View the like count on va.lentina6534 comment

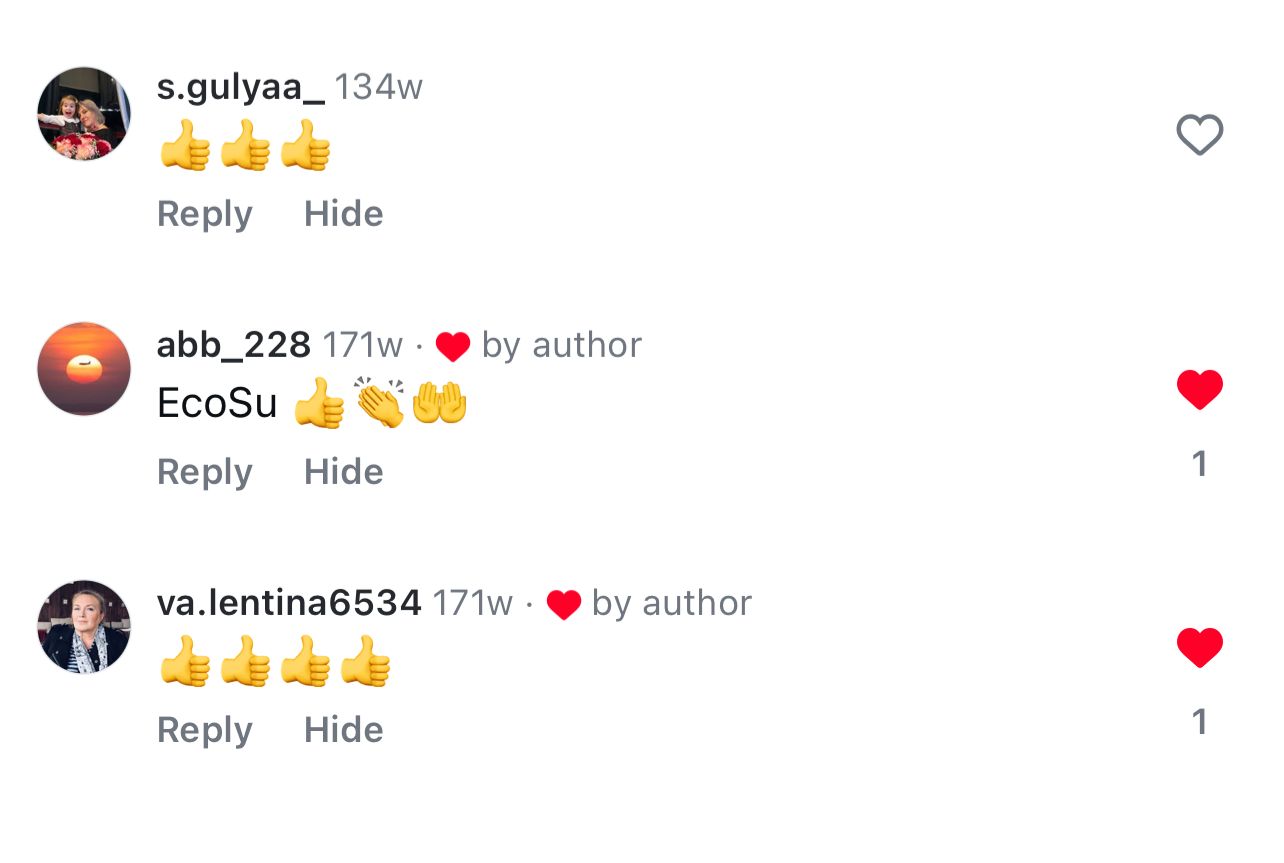[1200, 722]
